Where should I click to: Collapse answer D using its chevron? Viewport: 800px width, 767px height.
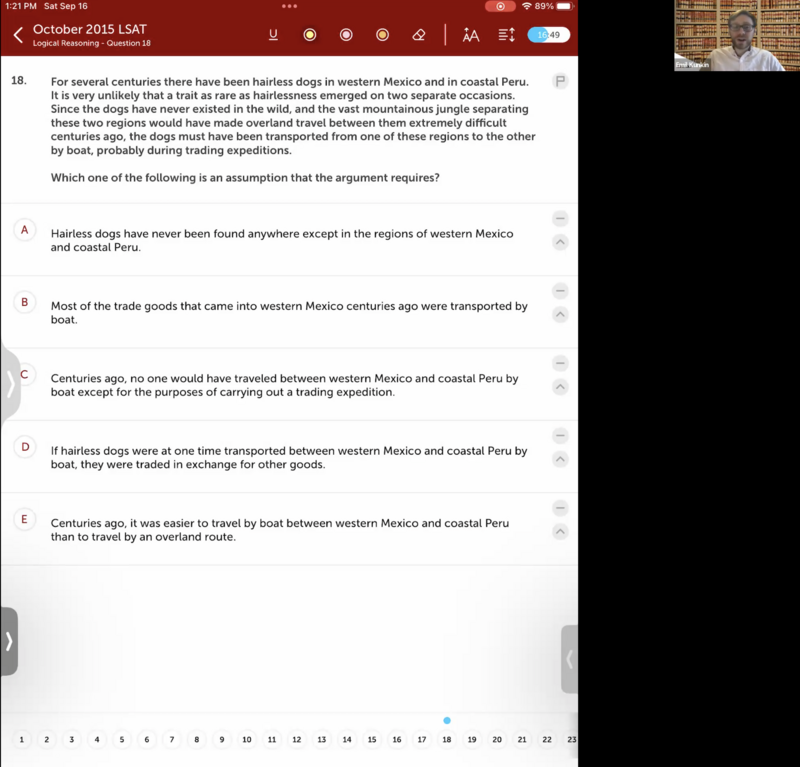click(x=560, y=459)
